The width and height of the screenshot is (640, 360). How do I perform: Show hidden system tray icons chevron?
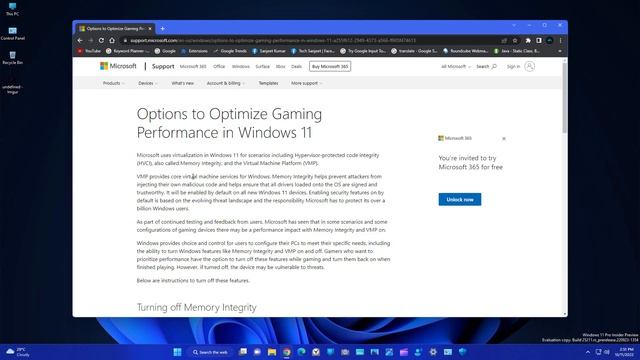coord(588,352)
